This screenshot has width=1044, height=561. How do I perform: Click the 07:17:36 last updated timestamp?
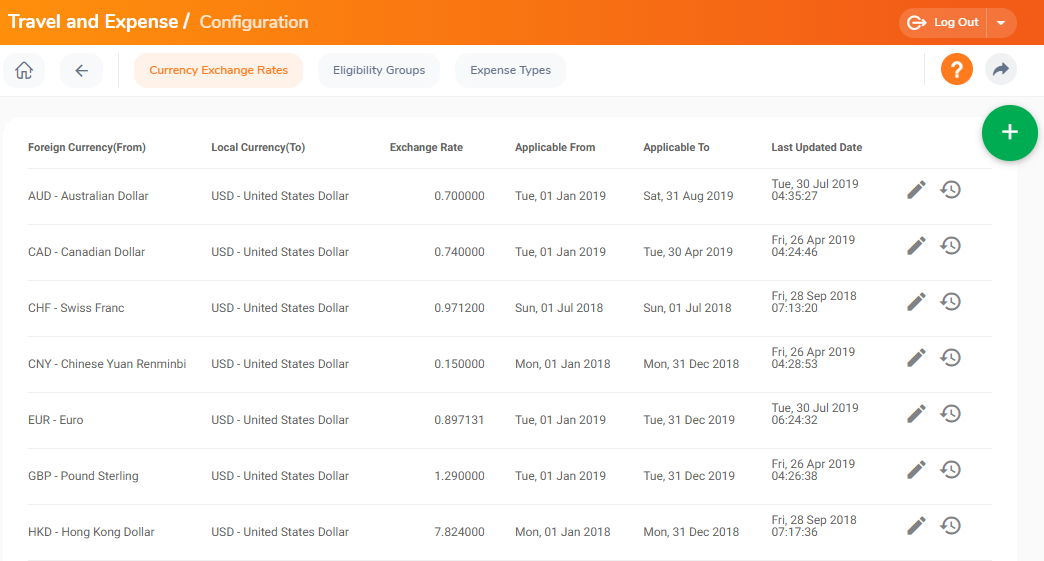[794, 531]
